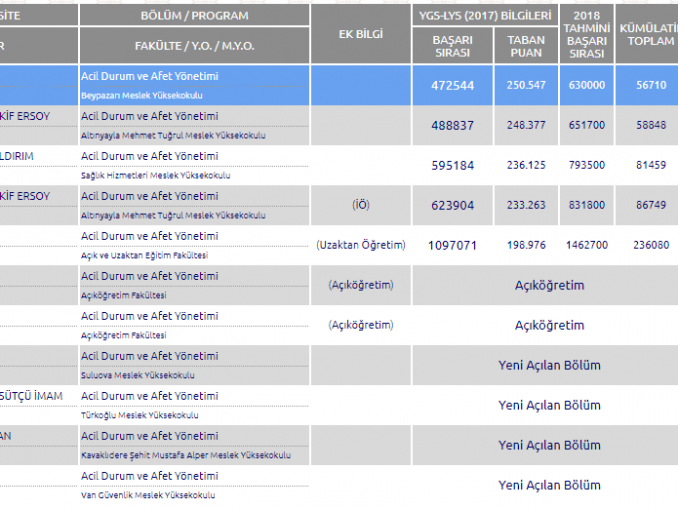This screenshot has width=678, height=509.
Task: Open the program link above Beypazarı Meslek Yüksekokulu
Action: (149, 76)
